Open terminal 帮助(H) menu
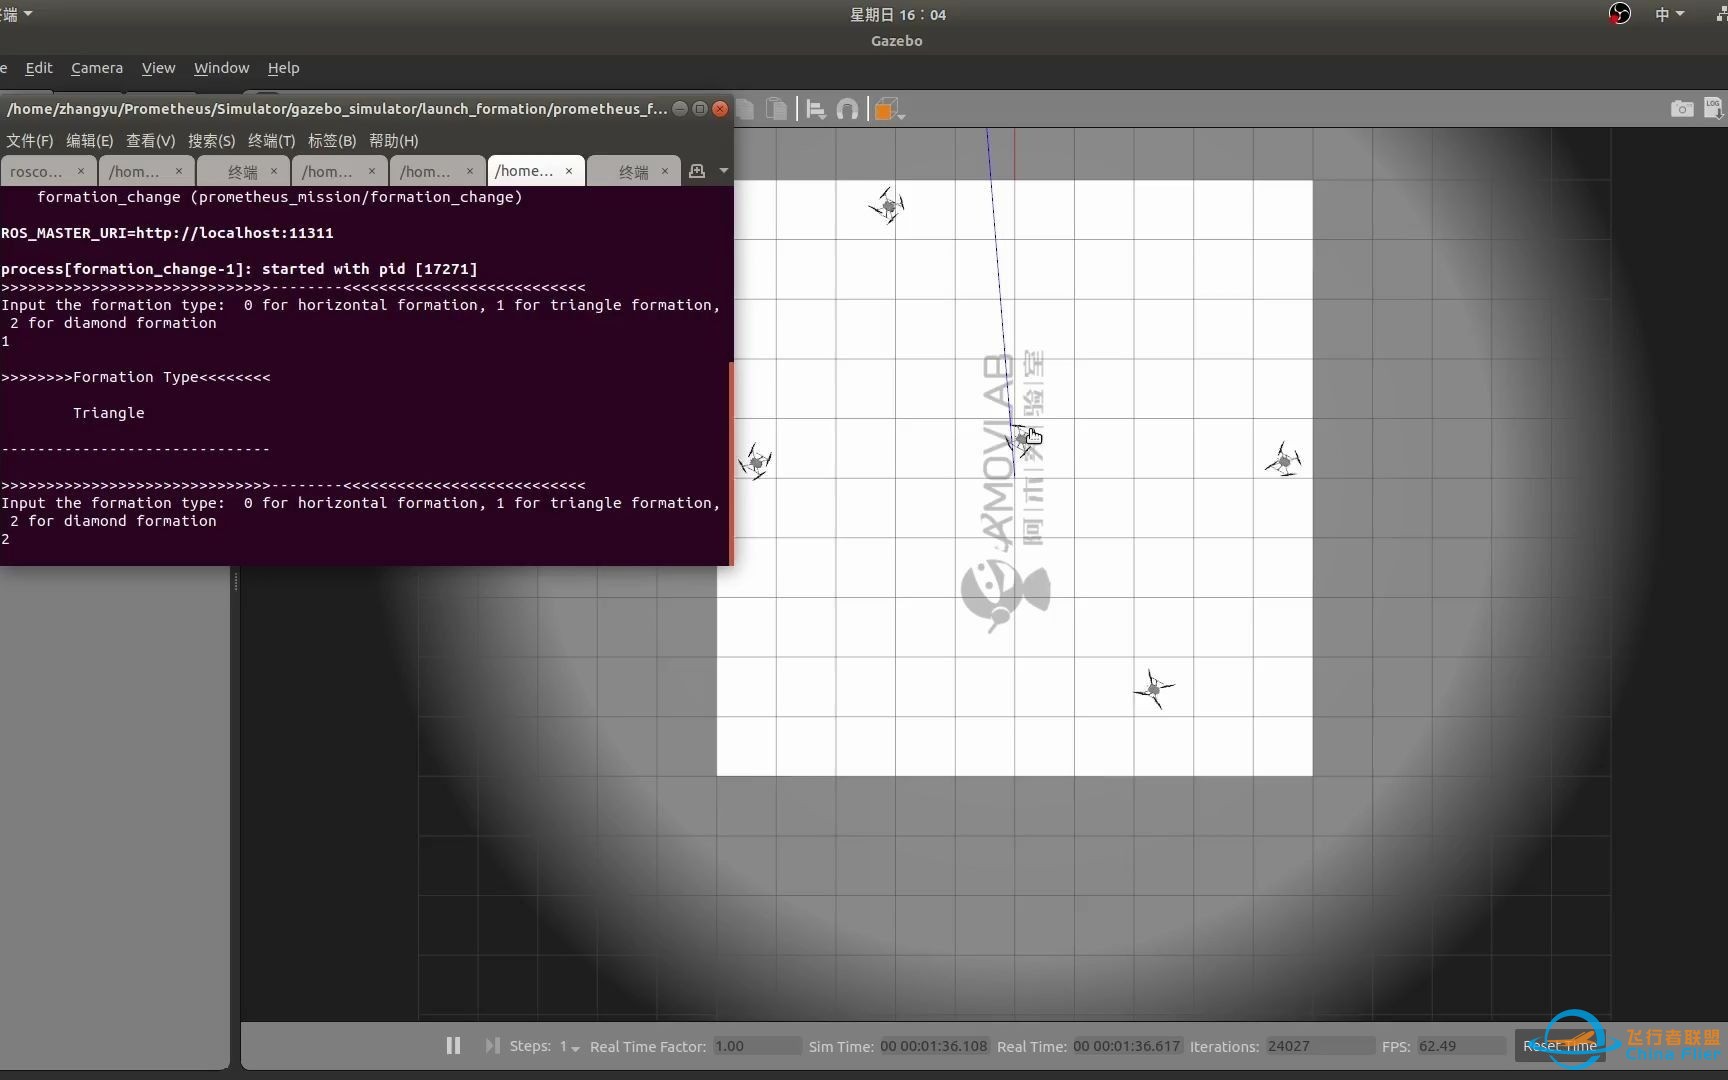This screenshot has width=1728, height=1080. [x=393, y=141]
